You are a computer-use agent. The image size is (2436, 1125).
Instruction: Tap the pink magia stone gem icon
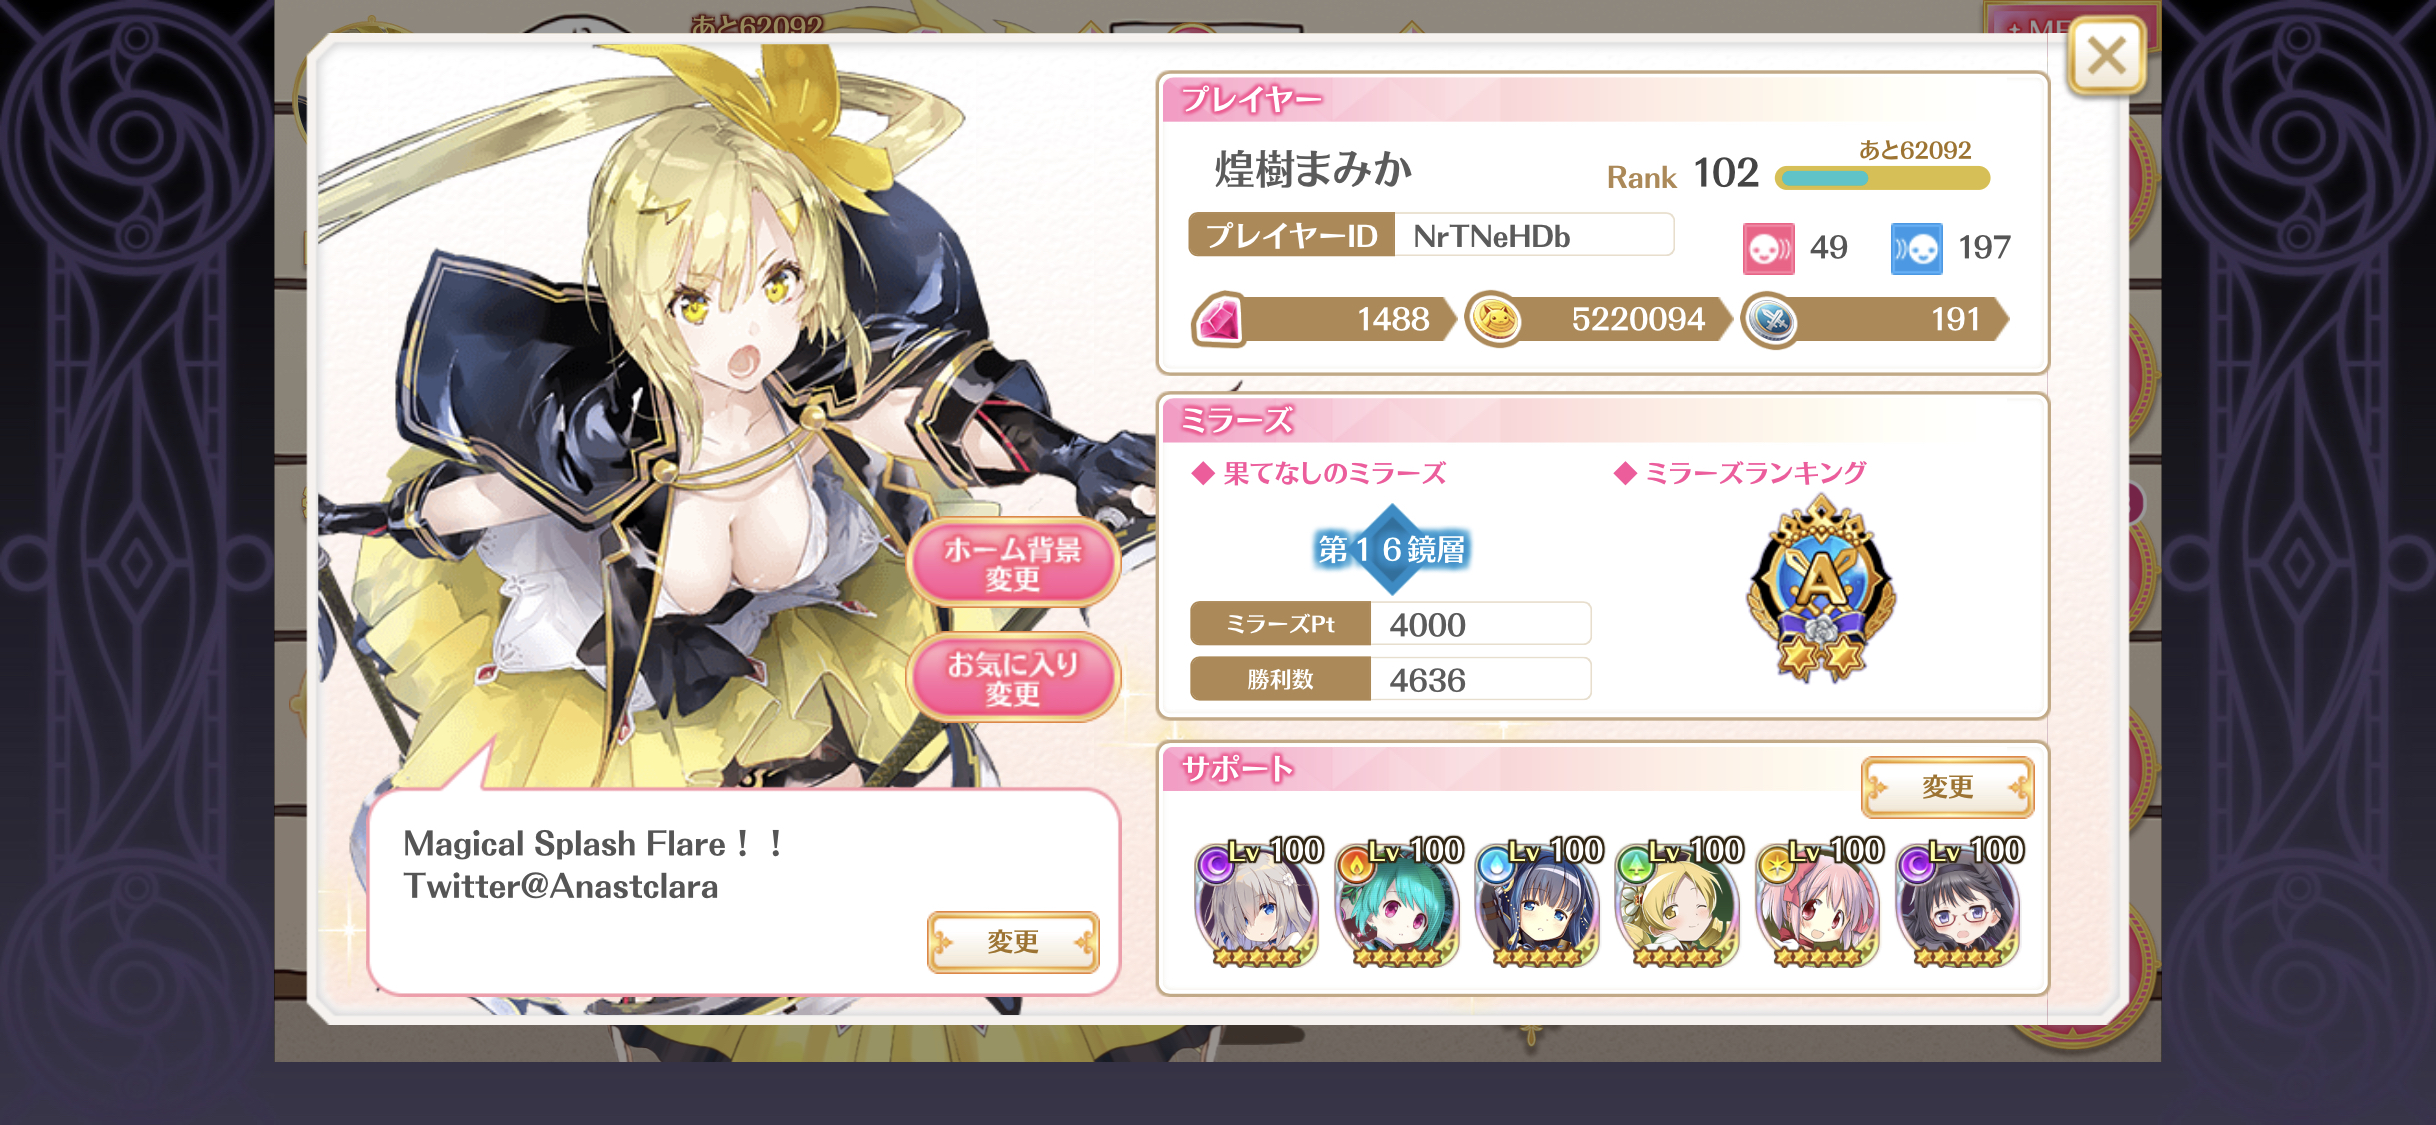click(1218, 320)
